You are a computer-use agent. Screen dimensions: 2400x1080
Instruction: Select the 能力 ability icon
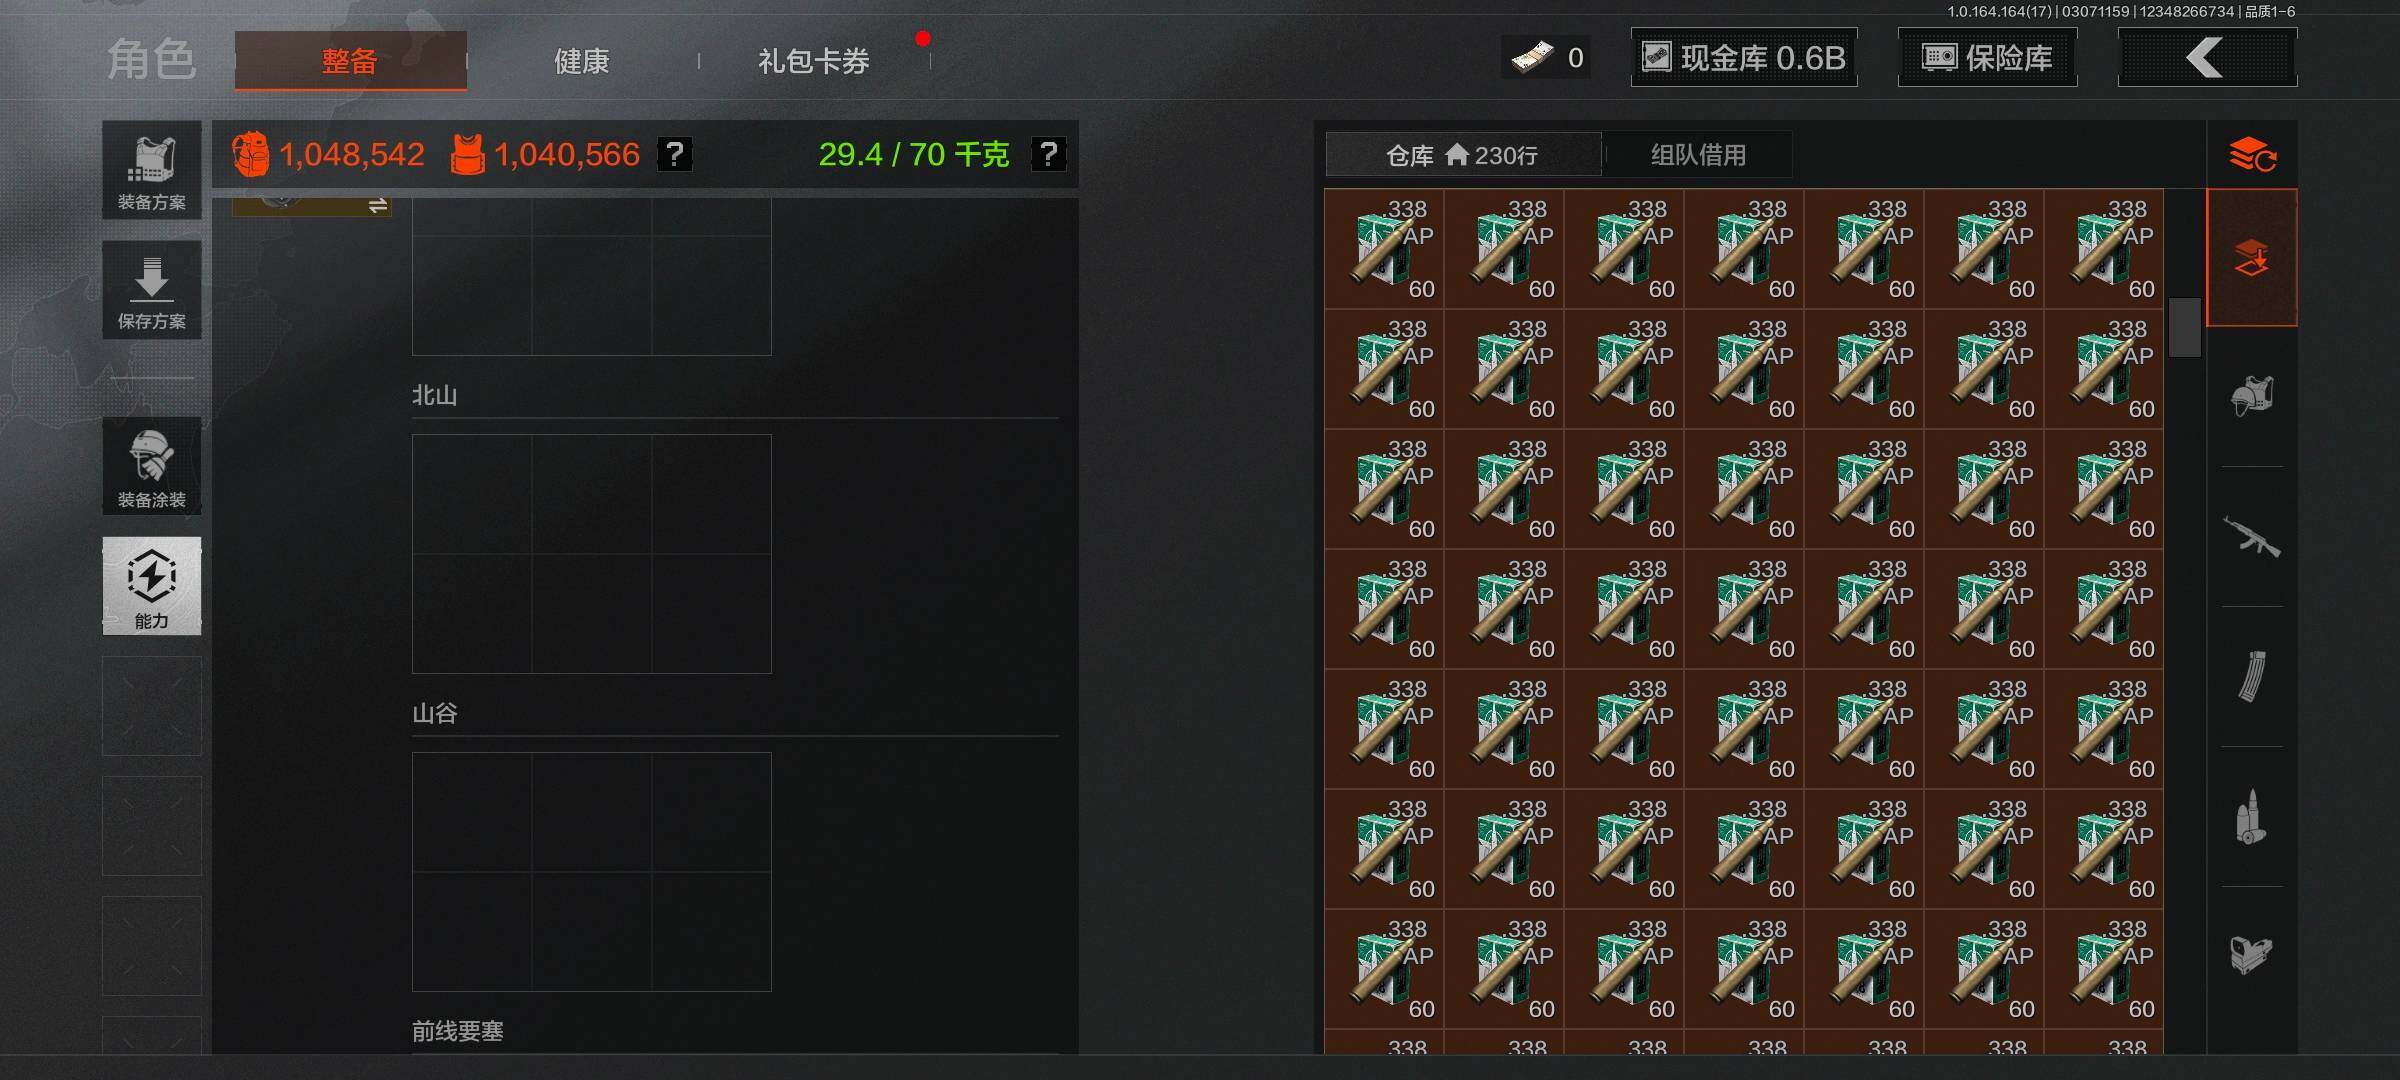coord(152,586)
